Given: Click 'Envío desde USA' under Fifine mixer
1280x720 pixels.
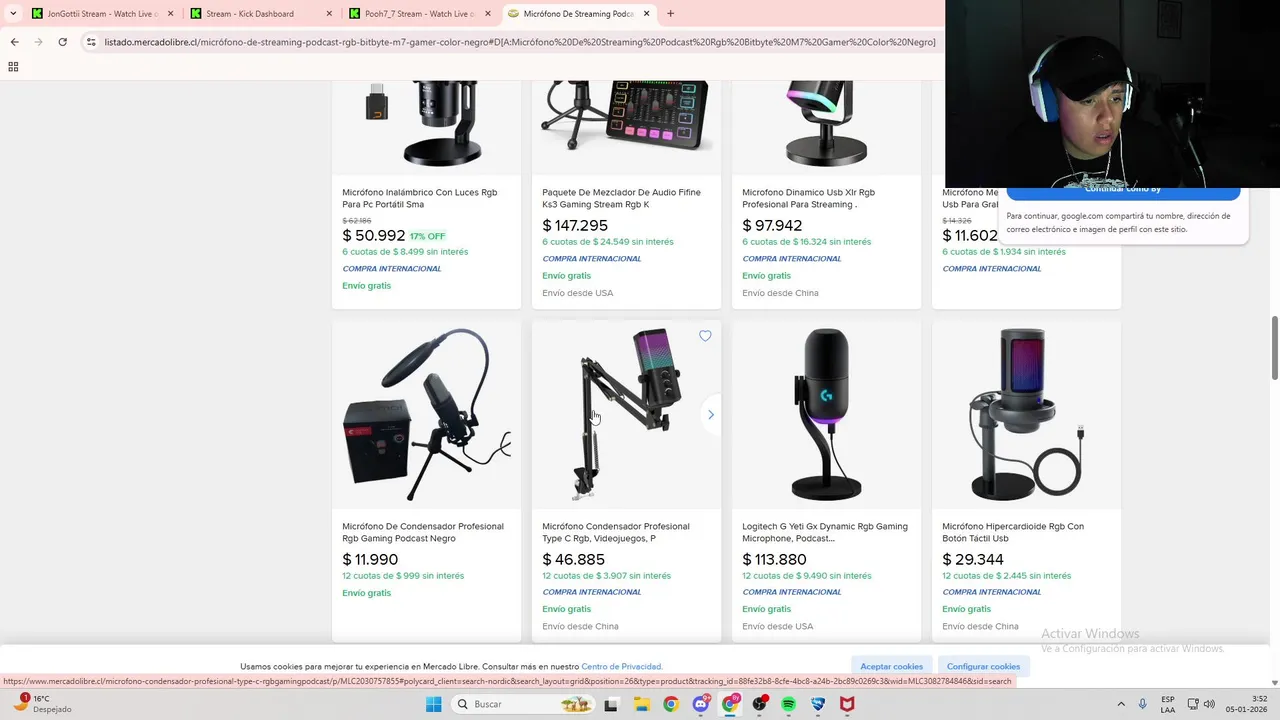Looking at the screenshot, I should pyautogui.click(x=578, y=293).
